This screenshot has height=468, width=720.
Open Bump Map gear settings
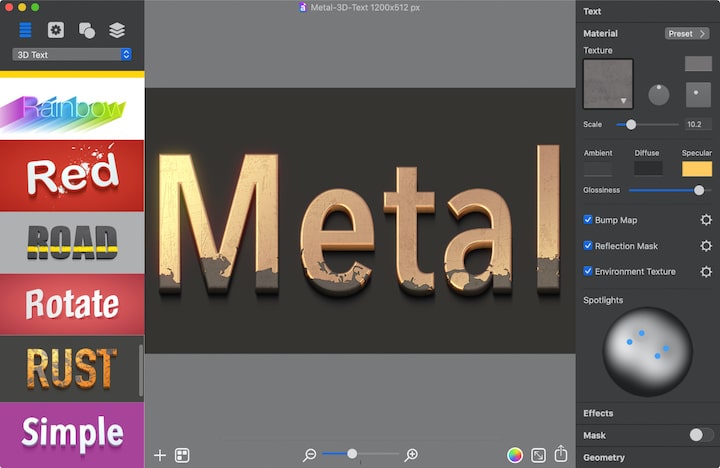pos(706,220)
